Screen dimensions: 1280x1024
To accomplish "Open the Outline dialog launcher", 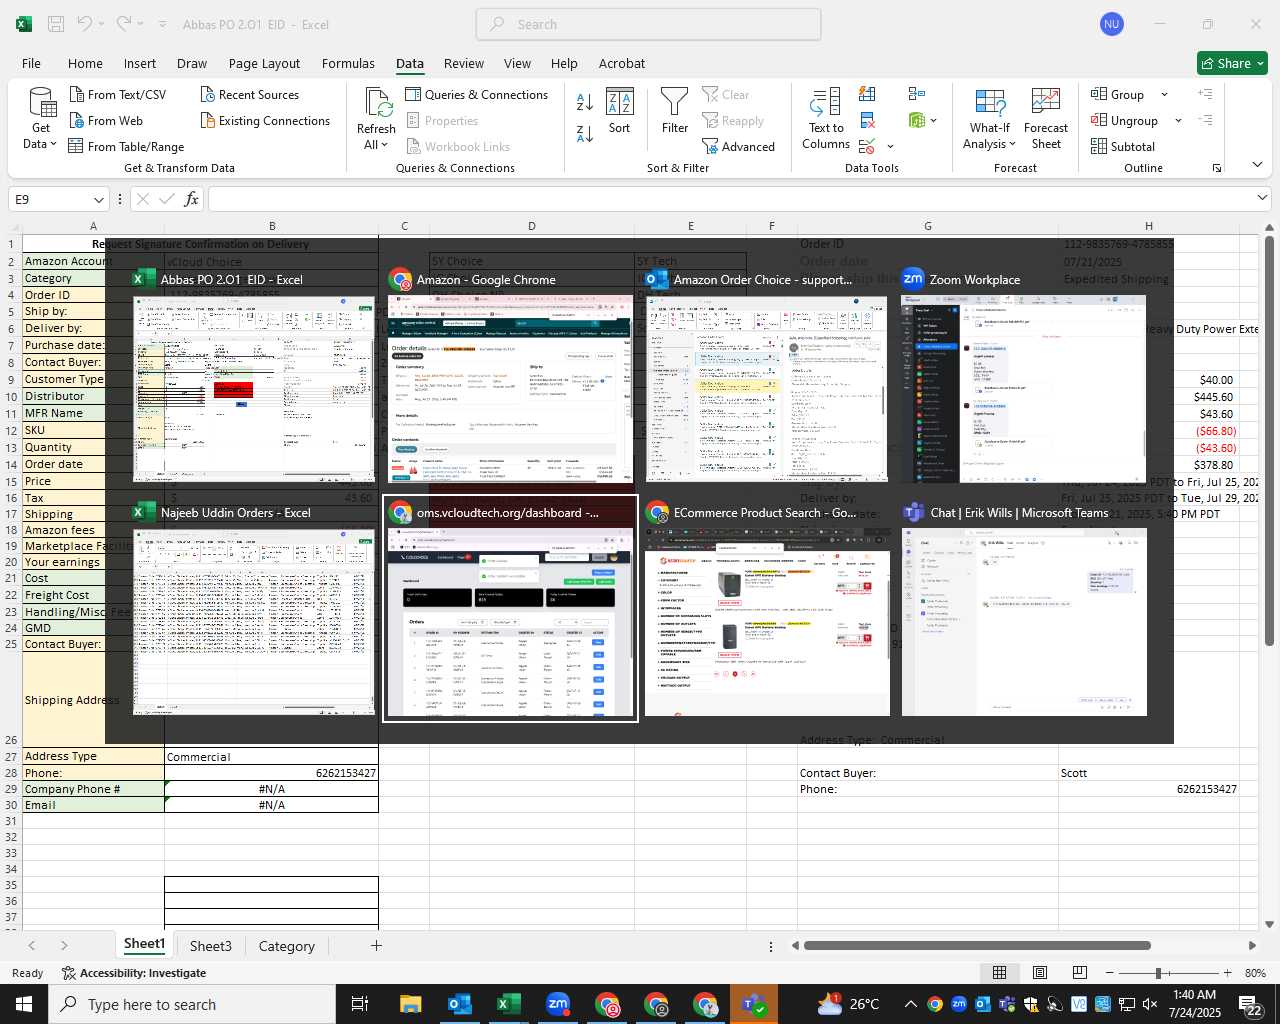I will [x=1217, y=168].
